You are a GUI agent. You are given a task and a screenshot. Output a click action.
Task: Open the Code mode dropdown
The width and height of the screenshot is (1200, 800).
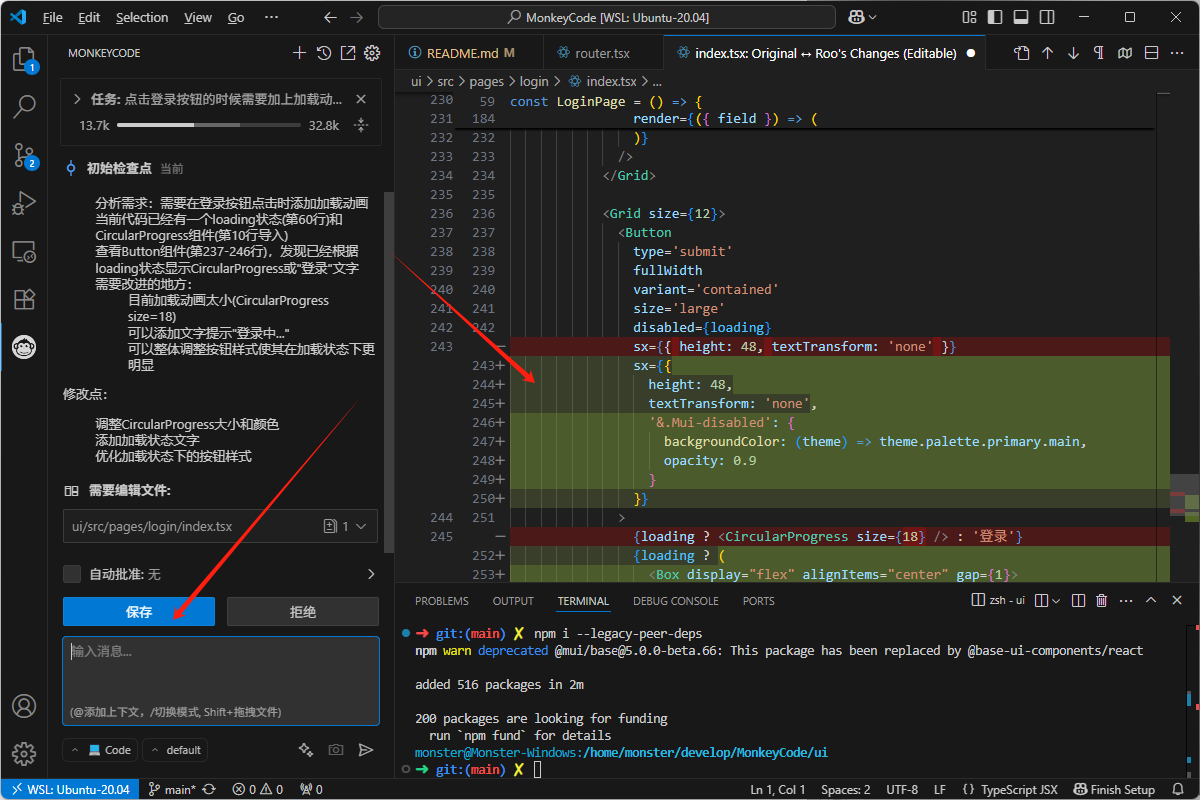100,750
